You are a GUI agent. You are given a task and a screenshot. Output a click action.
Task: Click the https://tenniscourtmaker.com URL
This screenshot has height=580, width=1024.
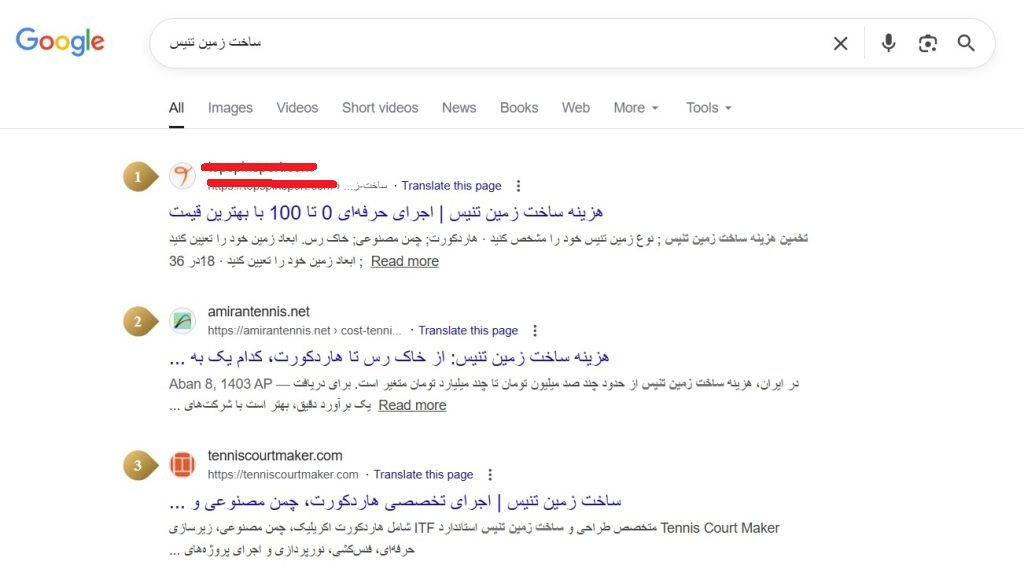pyautogui.click(x=283, y=474)
